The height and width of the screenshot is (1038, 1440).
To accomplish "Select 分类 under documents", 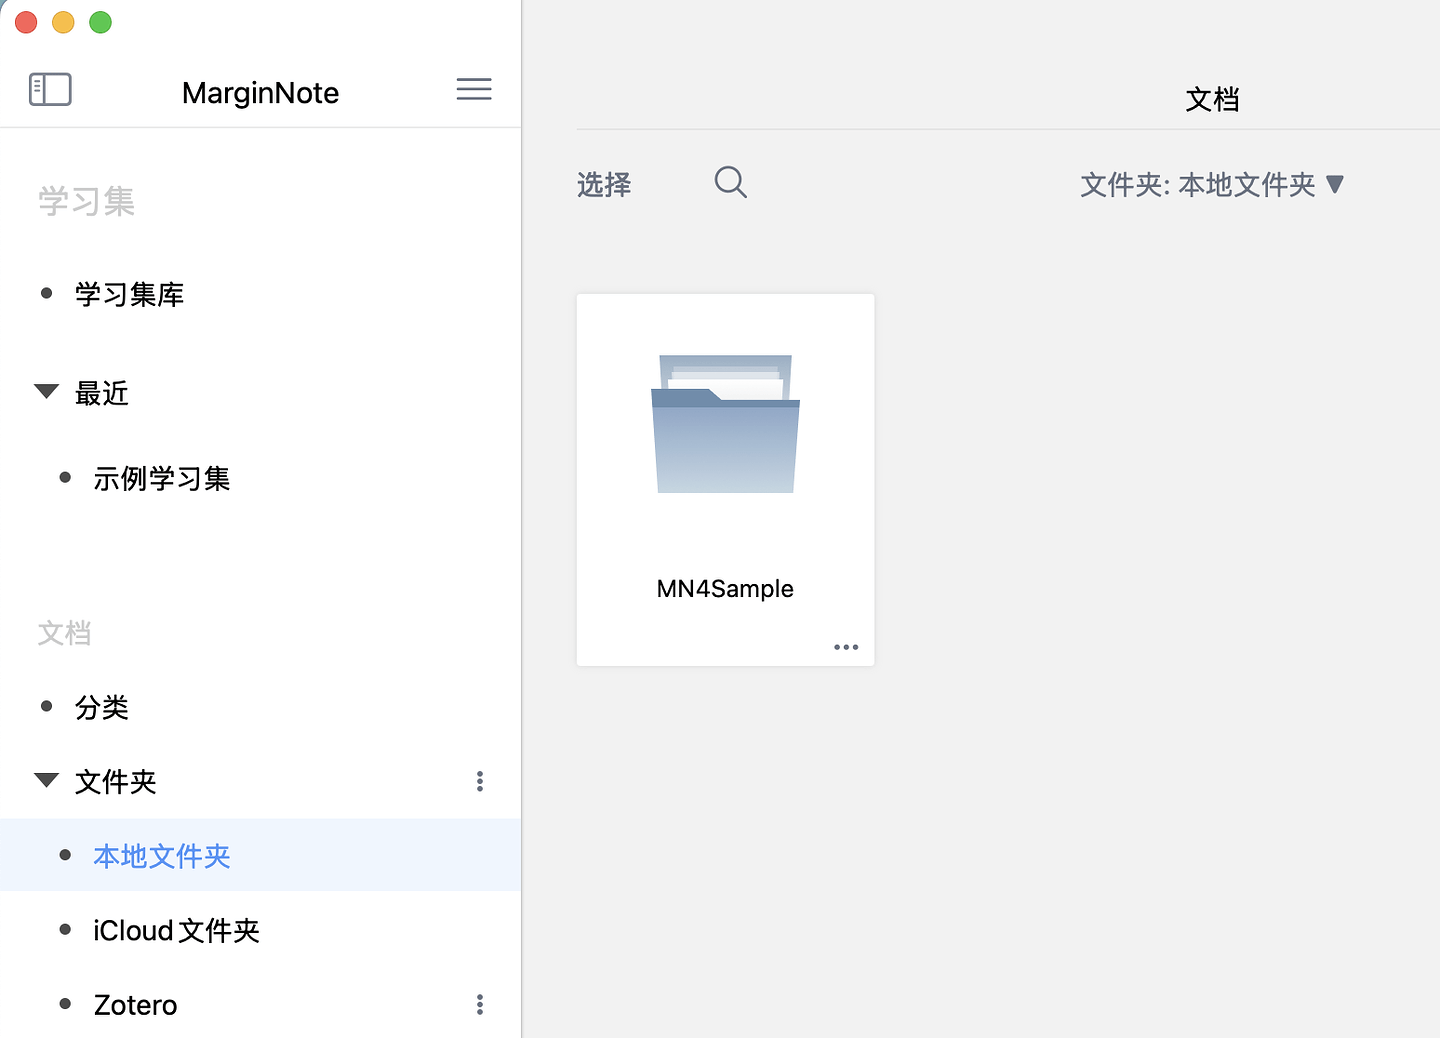I will click(x=101, y=708).
